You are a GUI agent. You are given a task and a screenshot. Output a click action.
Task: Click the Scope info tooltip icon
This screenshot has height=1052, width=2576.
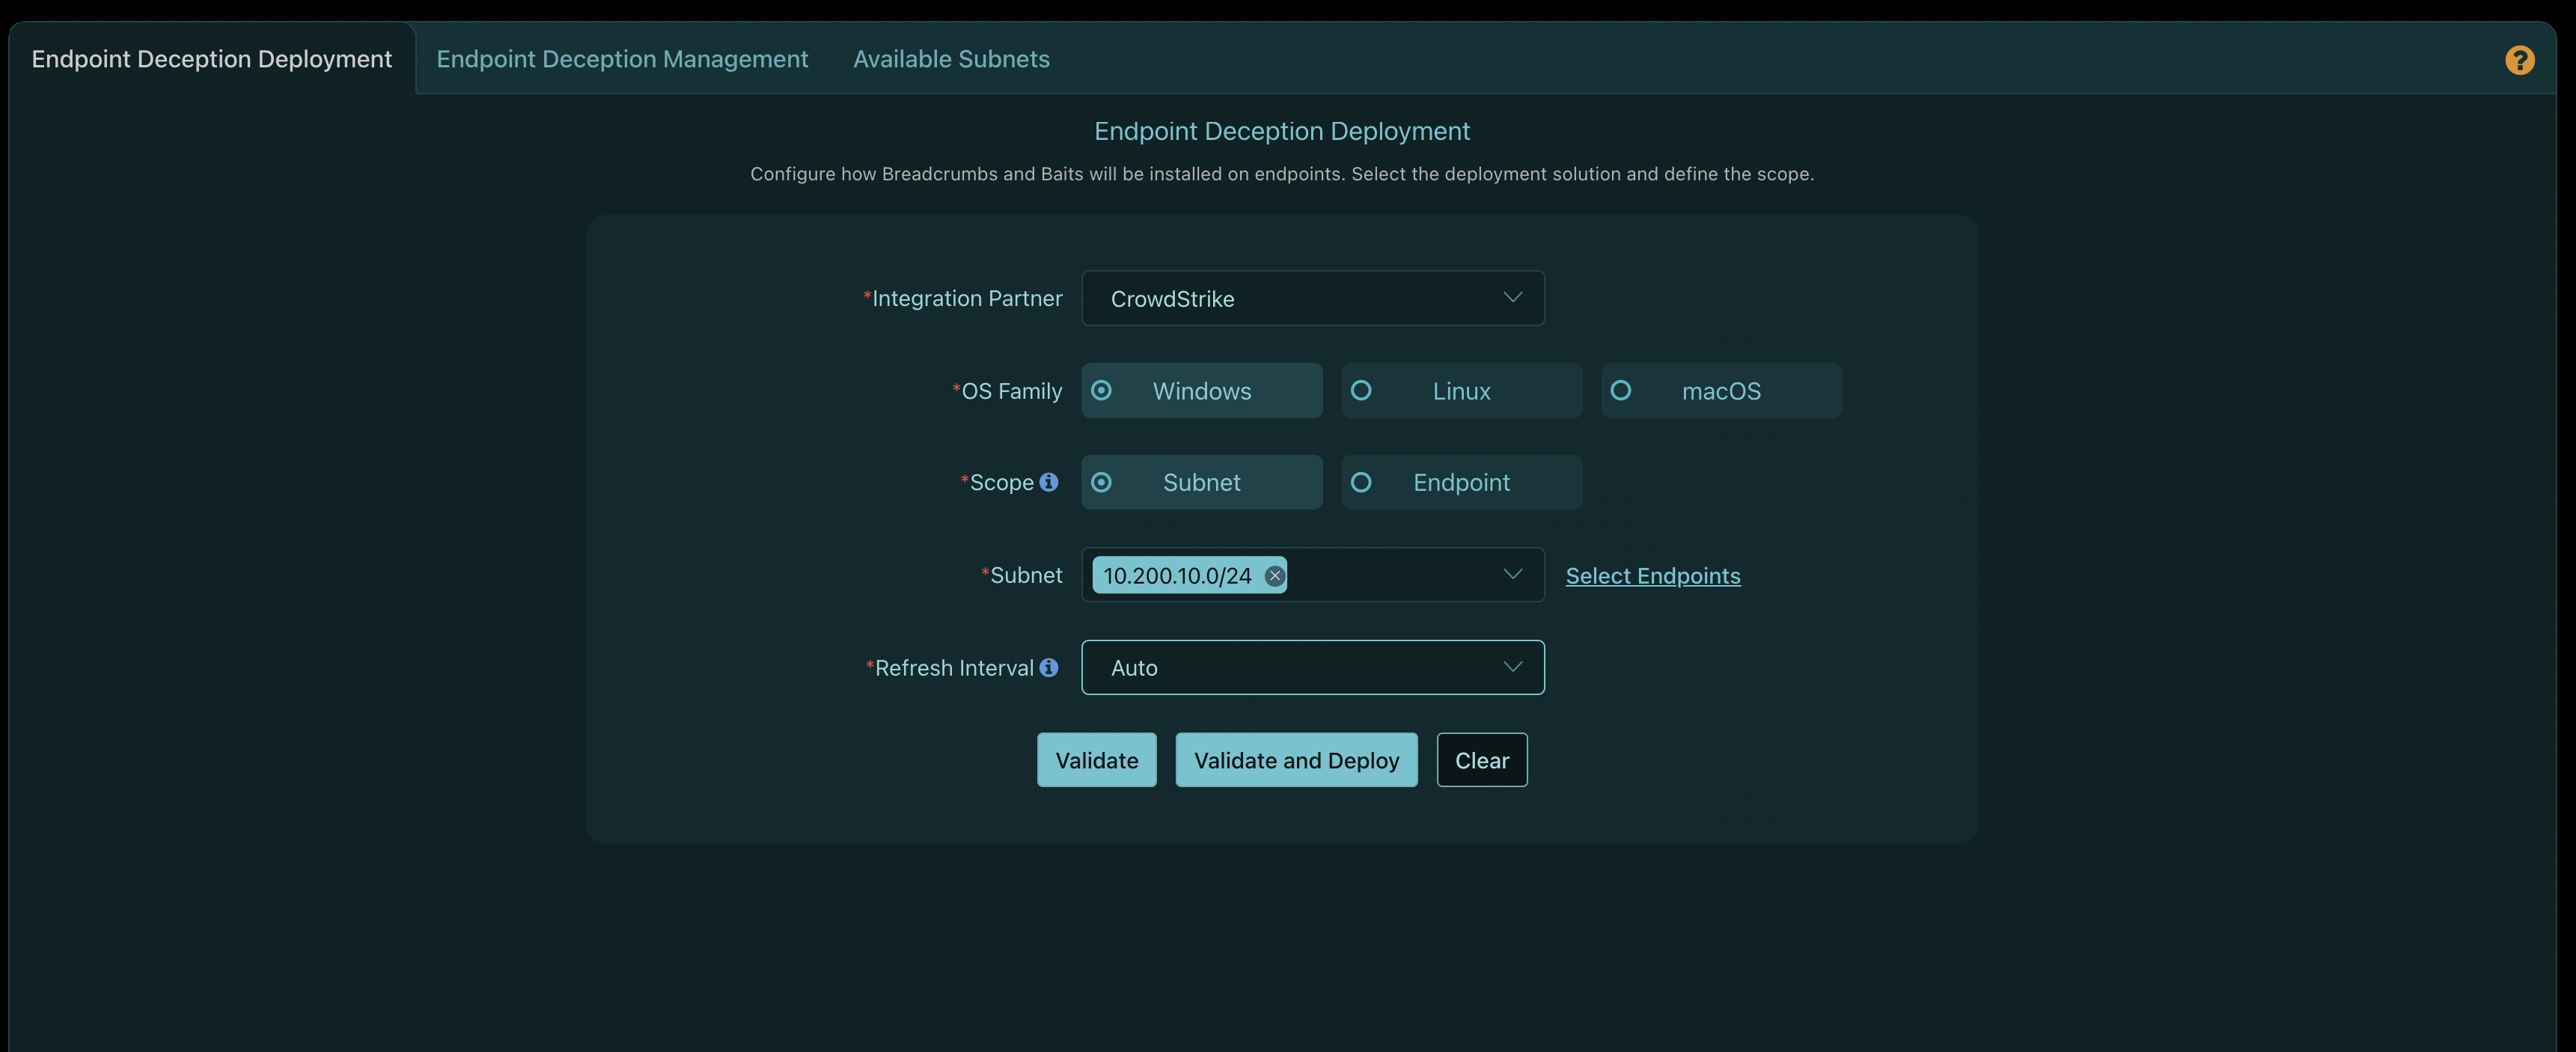pos(1050,481)
